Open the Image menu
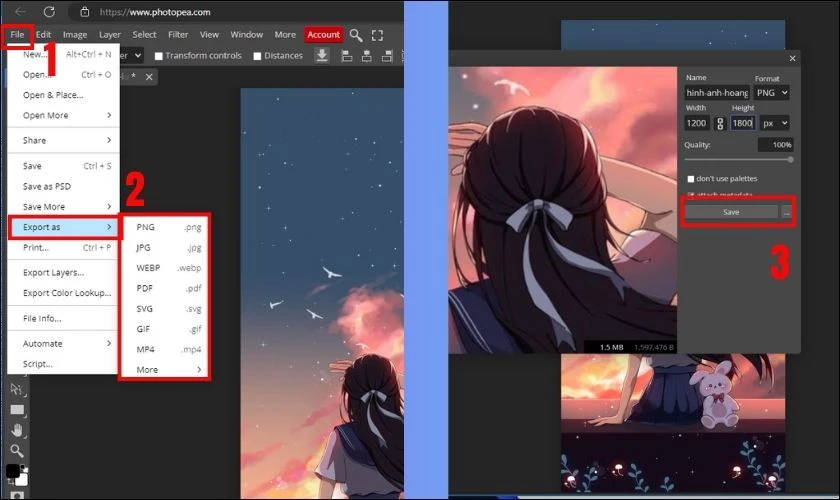 75,34
